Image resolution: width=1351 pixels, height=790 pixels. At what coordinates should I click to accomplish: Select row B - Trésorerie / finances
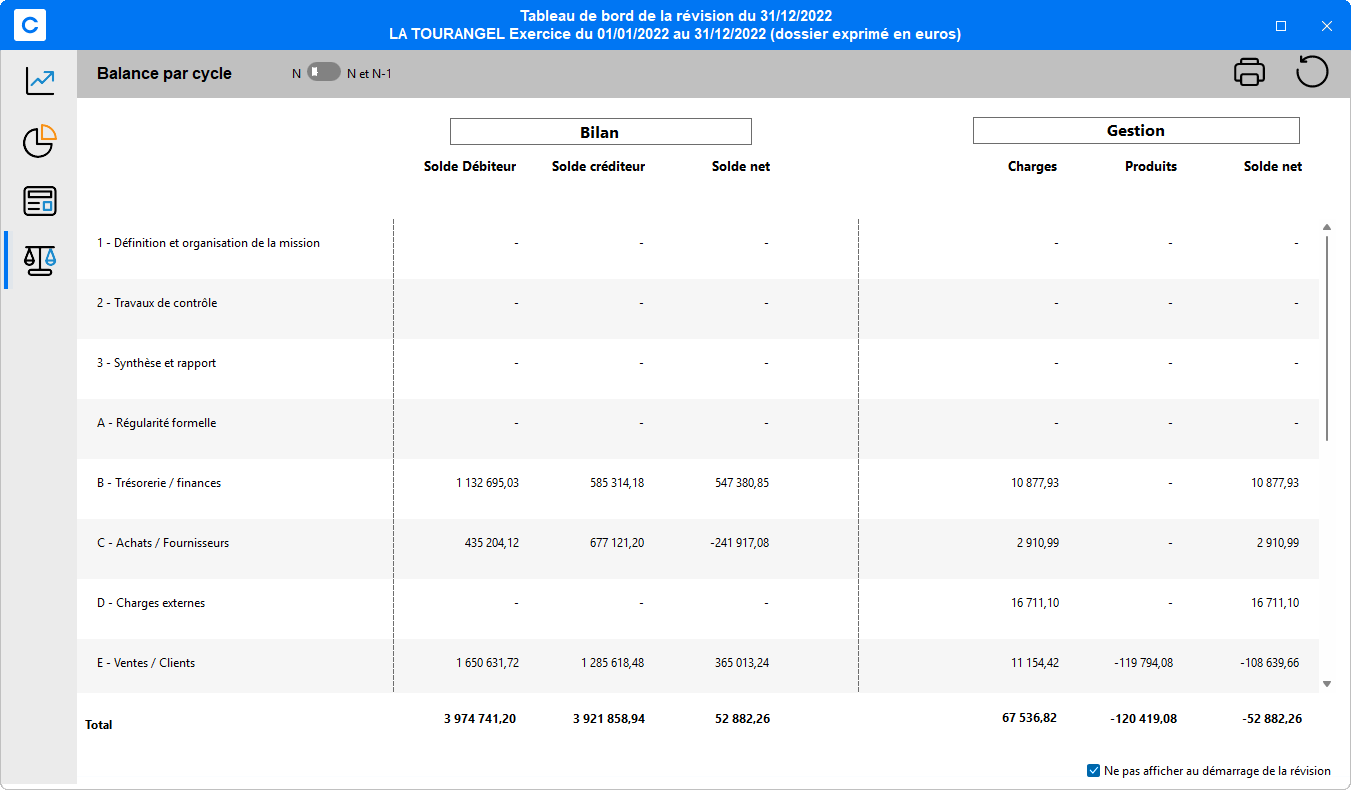pyautogui.click(x=698, y=489)
